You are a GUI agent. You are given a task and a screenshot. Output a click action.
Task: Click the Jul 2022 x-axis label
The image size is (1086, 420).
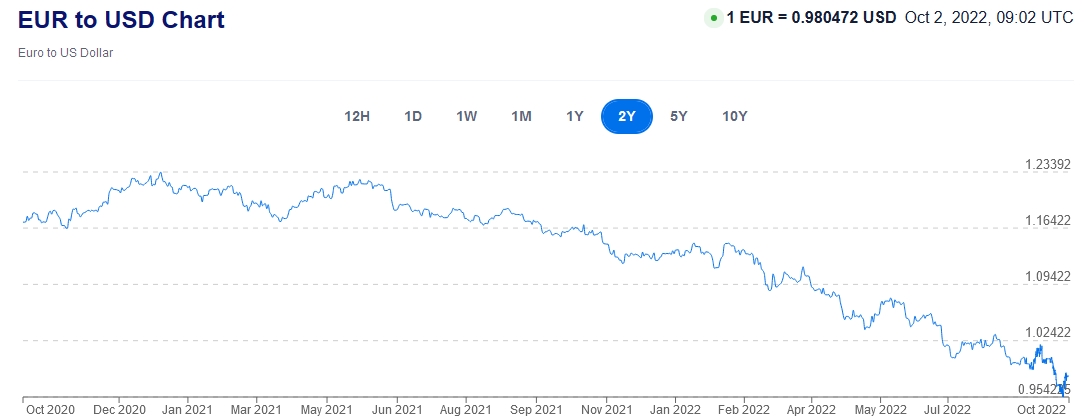(x=945, y=408)
